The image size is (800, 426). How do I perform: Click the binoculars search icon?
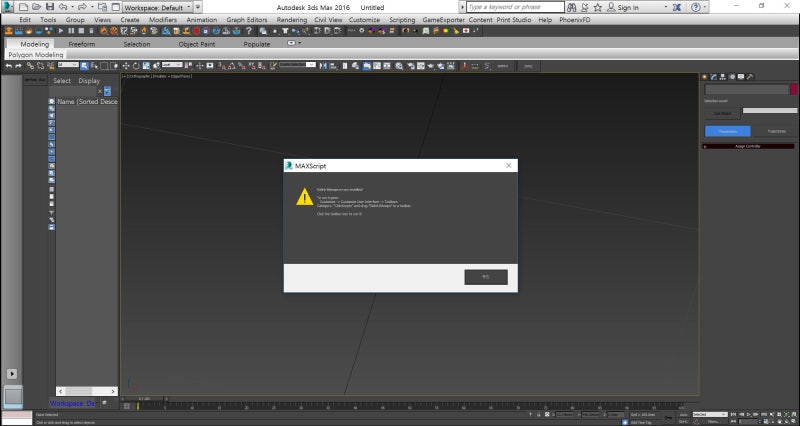click(571, 7)
